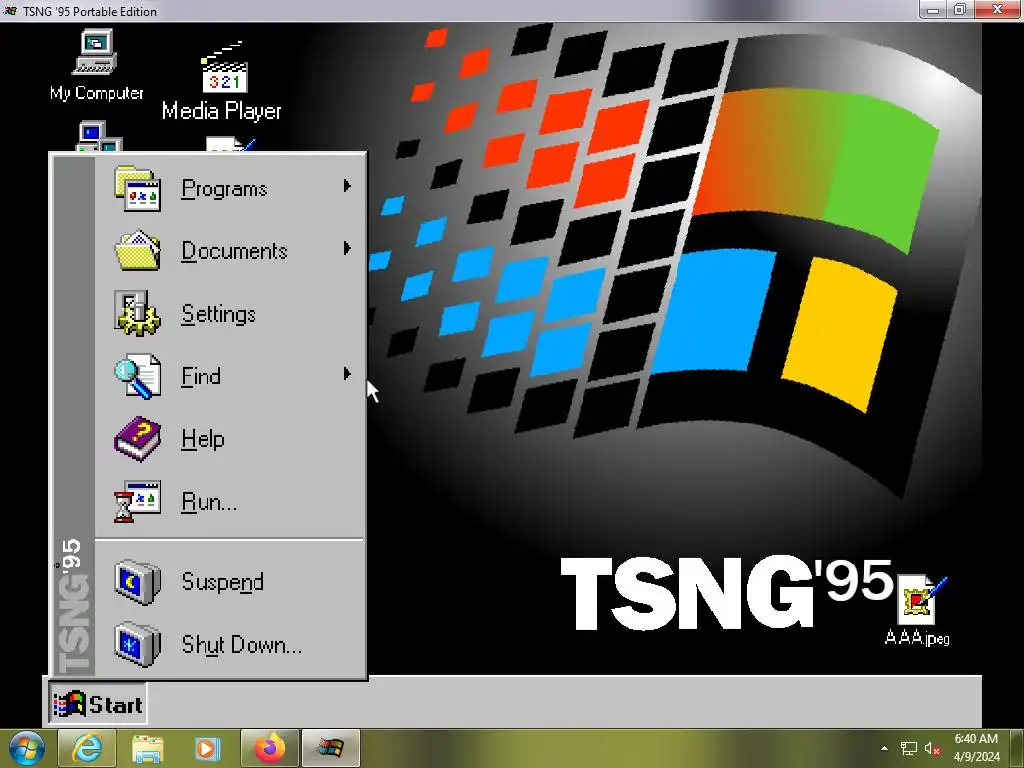Viewport: 1024px width, 768px height.
Task: Open the Windows 7 Start orb
Action: [x=27, y=748]
